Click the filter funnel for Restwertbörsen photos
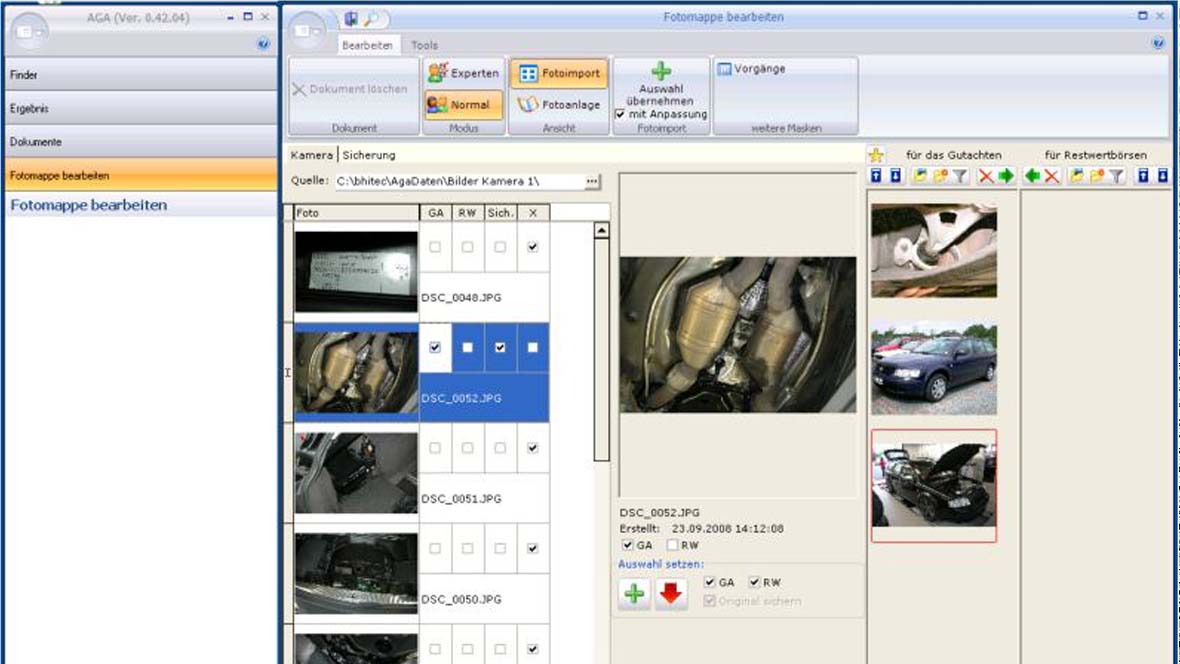 [1117, 176]
